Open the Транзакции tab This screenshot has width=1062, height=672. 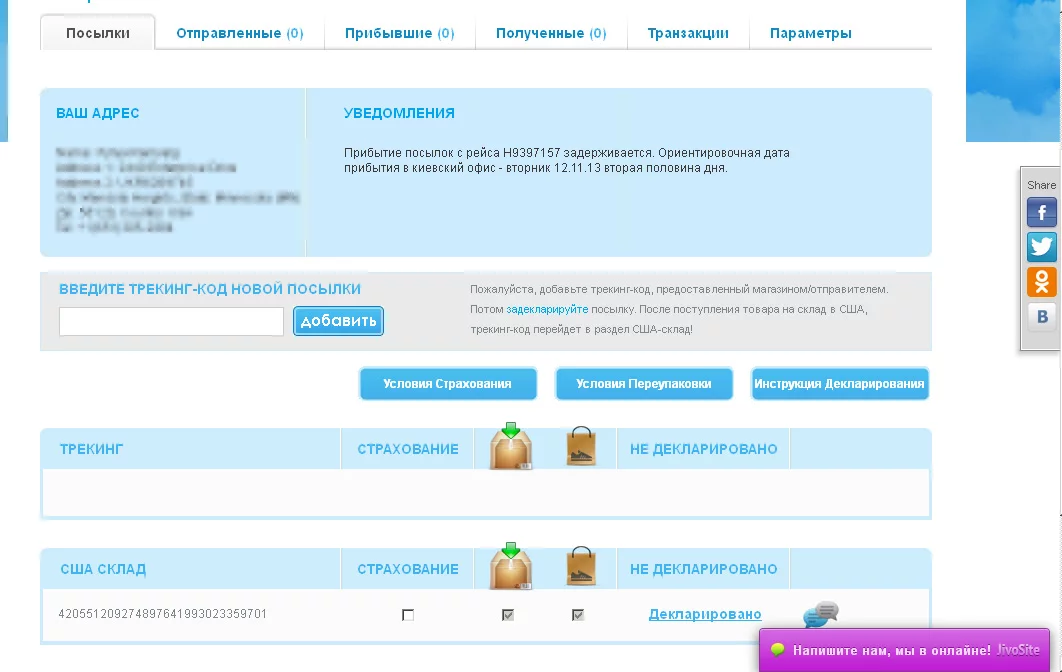[x=688, y=33]
